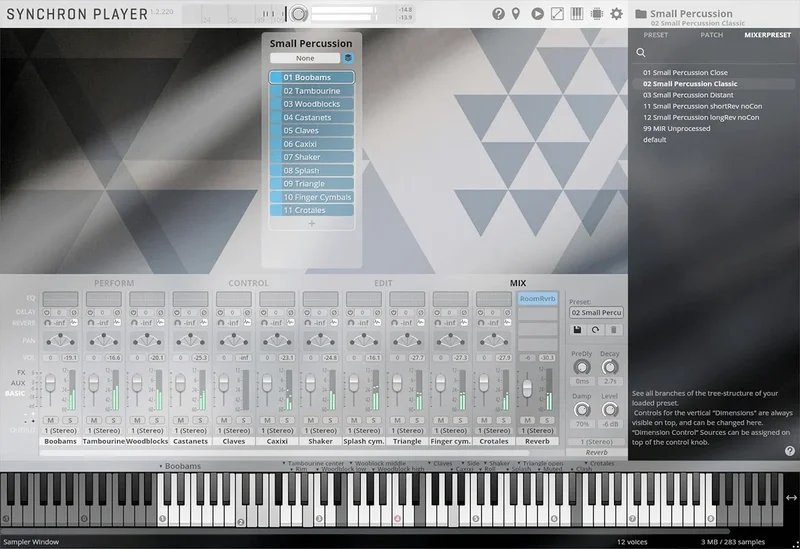
Task: Click the window resize arrow icon
Action: 557,14
